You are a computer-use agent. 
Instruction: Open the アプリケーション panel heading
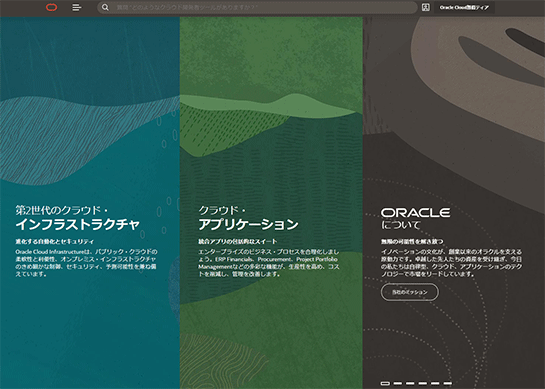click(248, 224)
